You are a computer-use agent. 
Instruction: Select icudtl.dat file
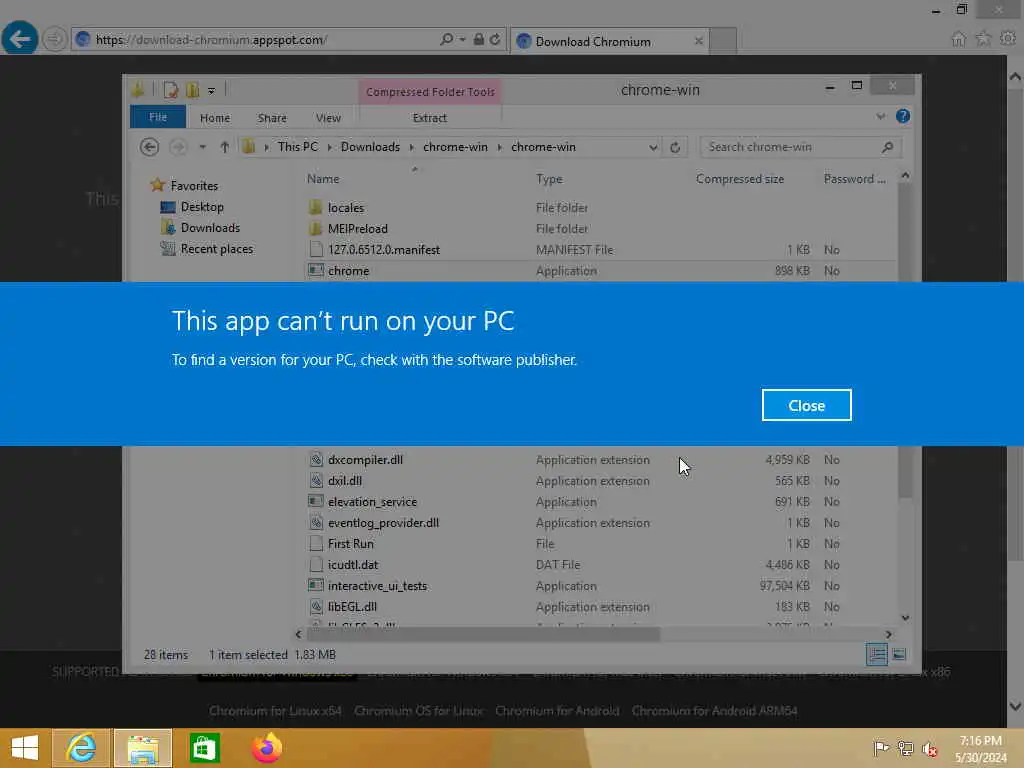click(x=353, y=565)
